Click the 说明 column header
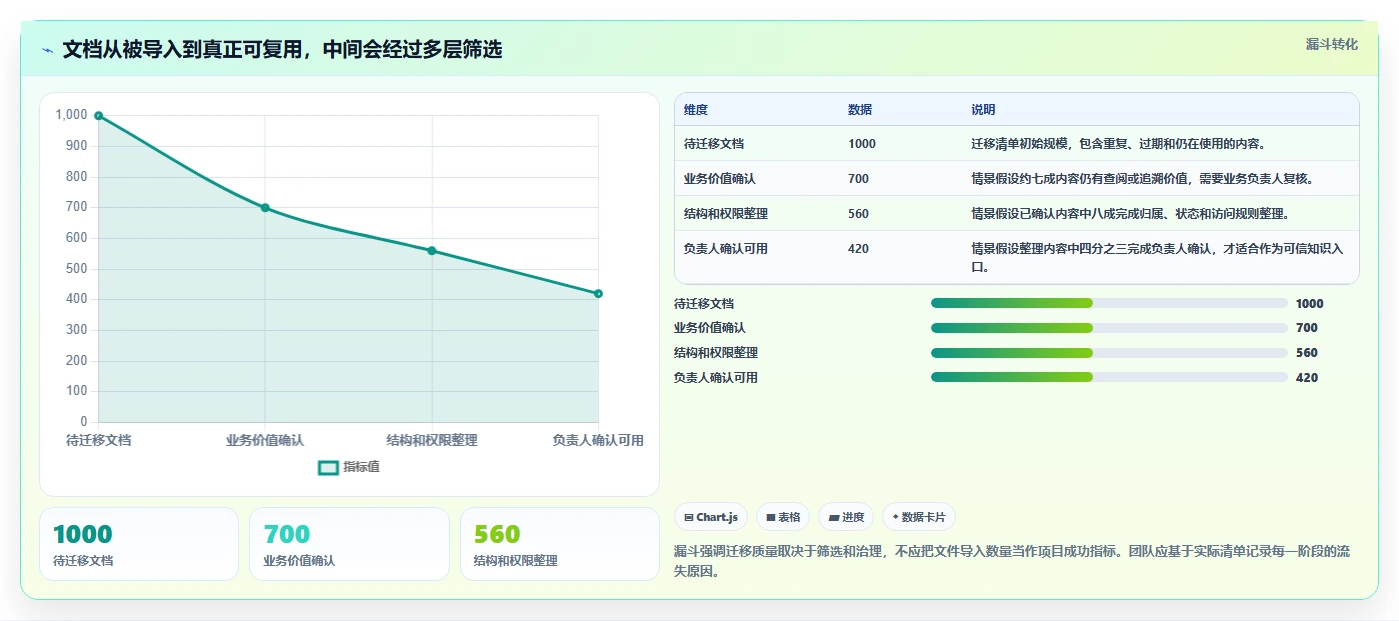 [x=983, y=110]
